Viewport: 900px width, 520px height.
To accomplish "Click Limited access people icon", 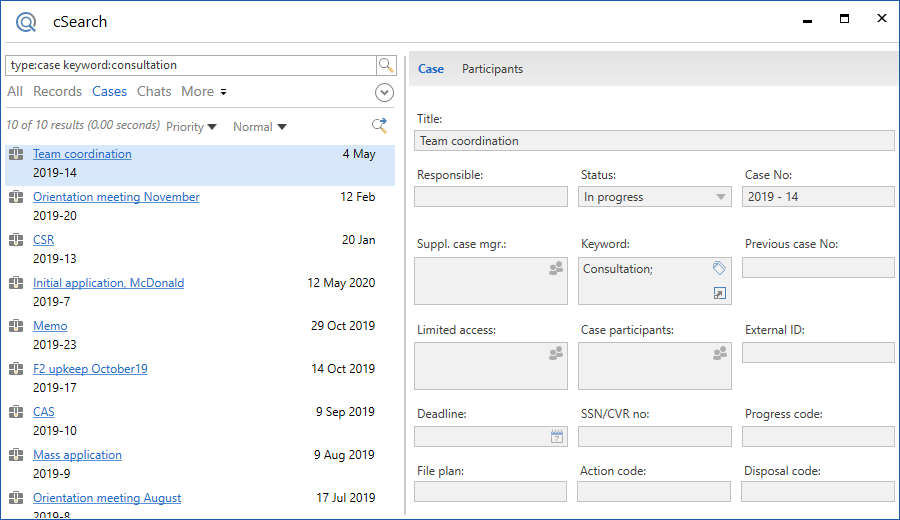I will pyautogui.click(x=555, y=353).
